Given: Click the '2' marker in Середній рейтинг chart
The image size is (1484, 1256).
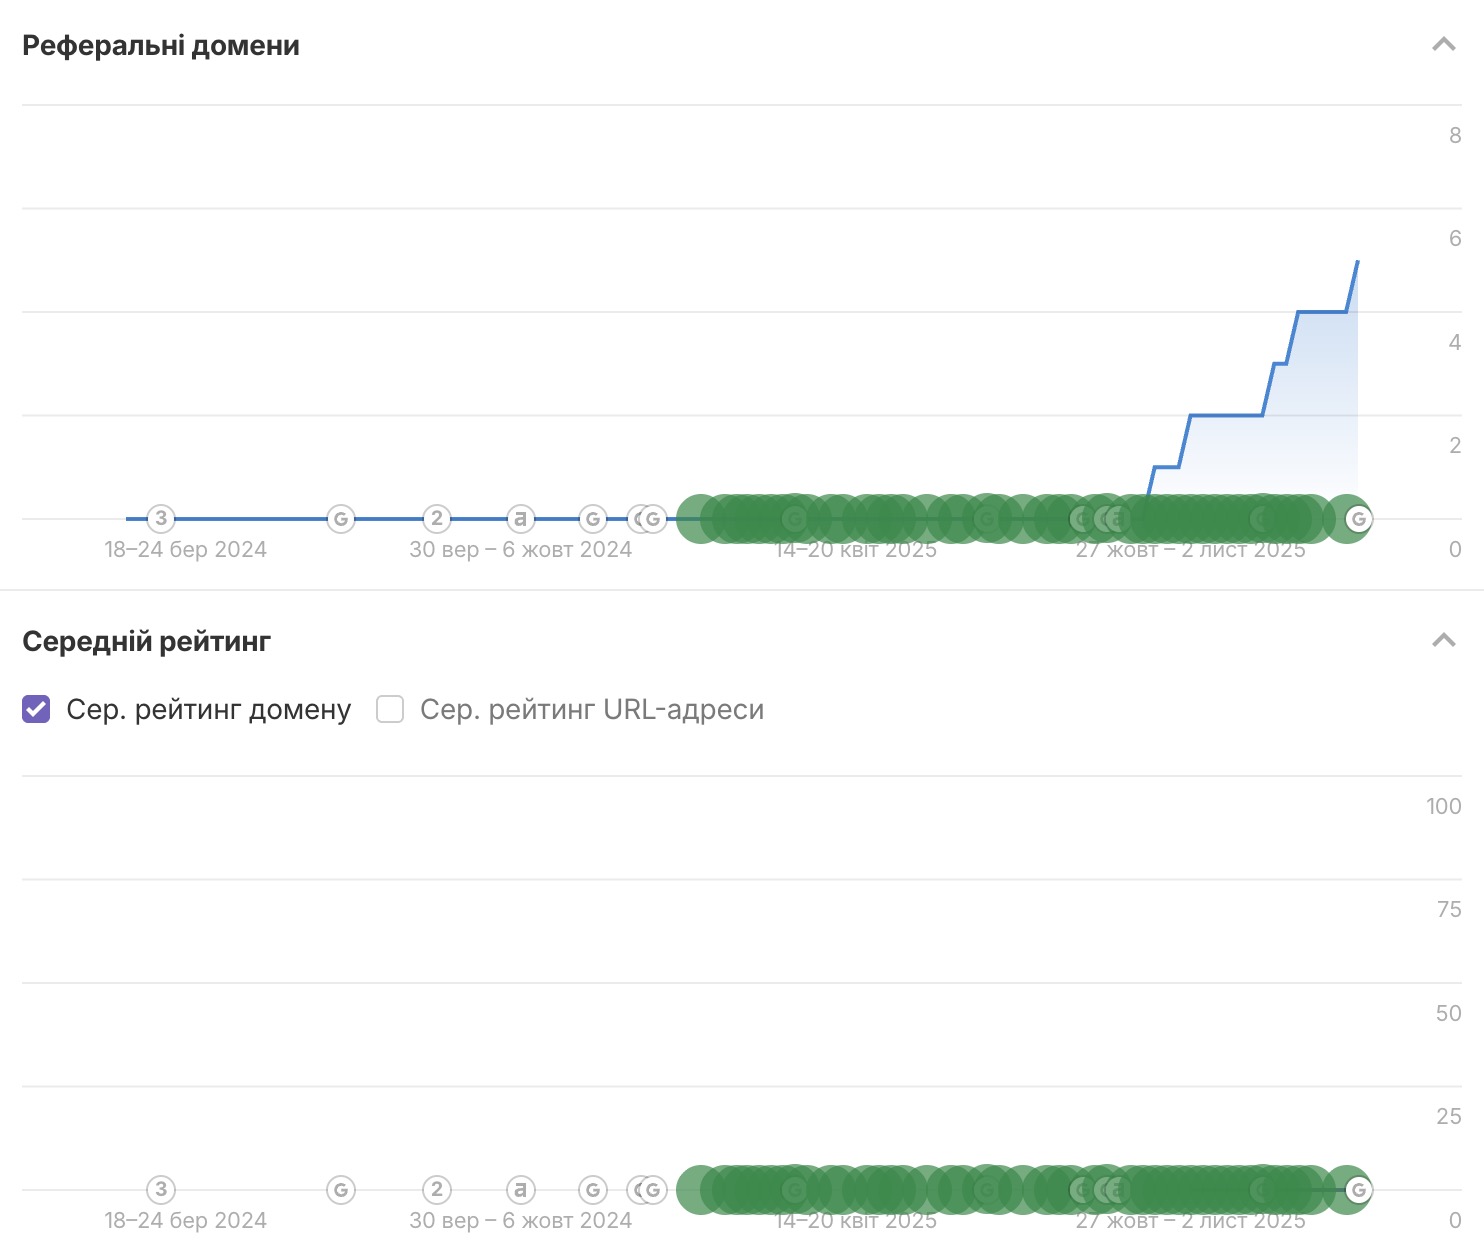Looking at the screenshot, I should point(436,1189).
